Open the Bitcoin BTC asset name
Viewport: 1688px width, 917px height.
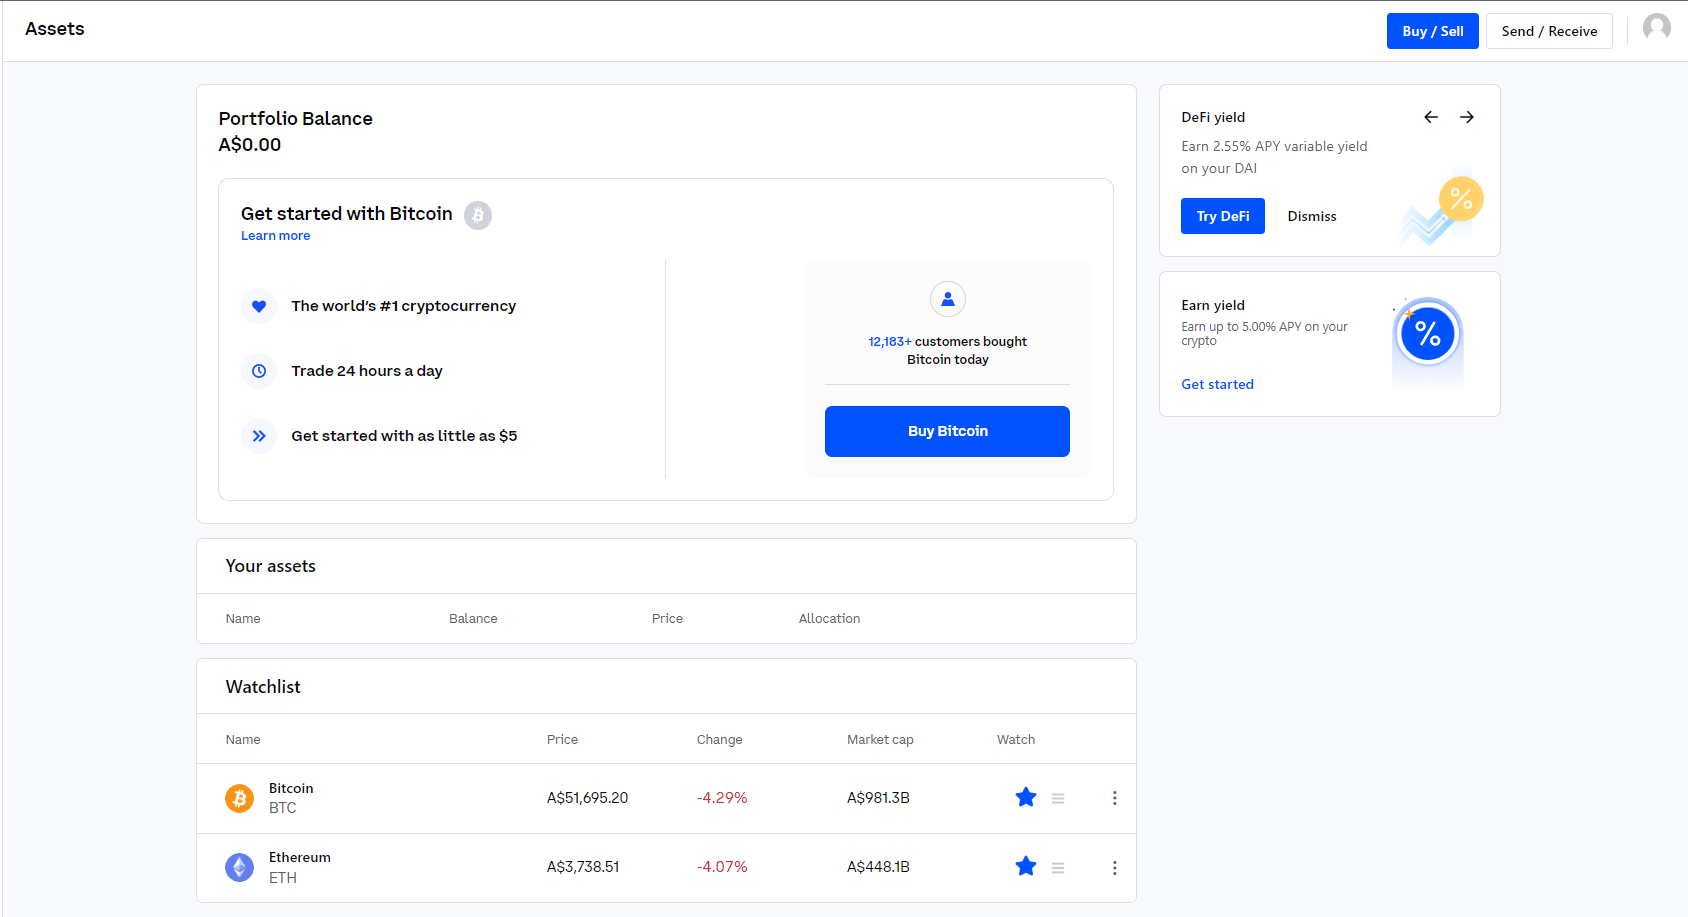click(291, 798)
